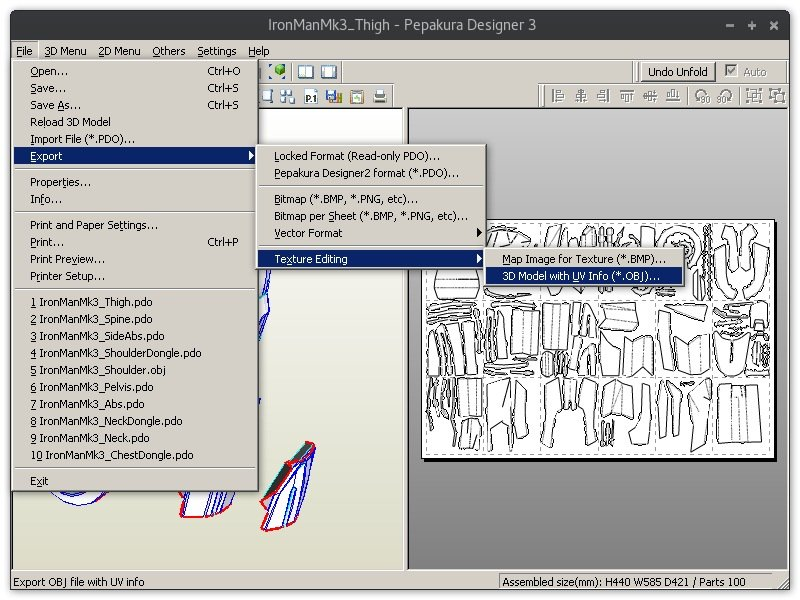The width and height of the screenshot is (800, 600).
Task: Click the assembled size status bar text
Action: 623,582
